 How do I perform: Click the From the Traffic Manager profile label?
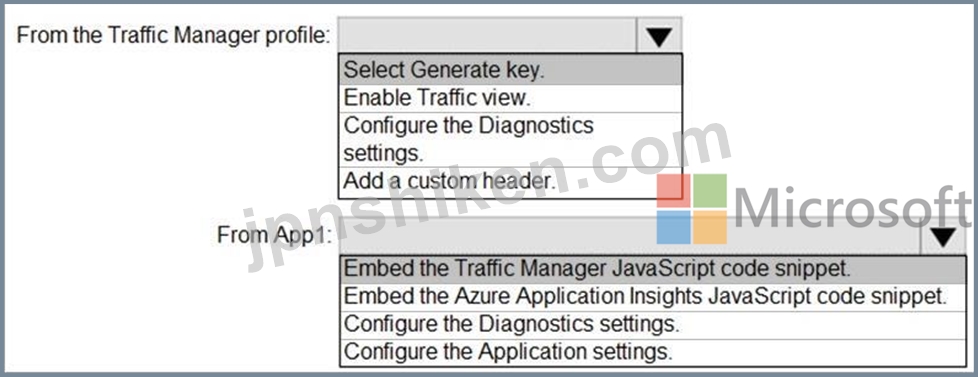click(x=174, y=36)
